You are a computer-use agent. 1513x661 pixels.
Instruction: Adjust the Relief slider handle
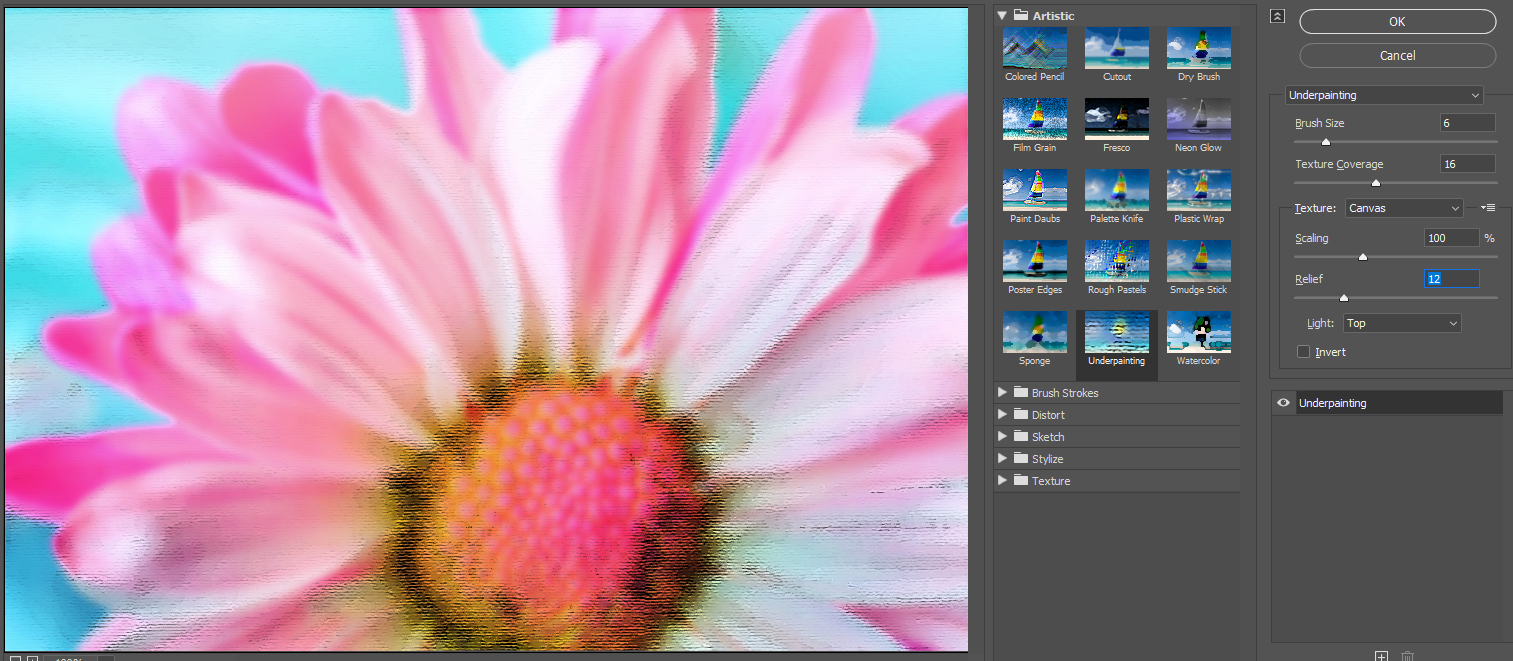coord(1343,297)
